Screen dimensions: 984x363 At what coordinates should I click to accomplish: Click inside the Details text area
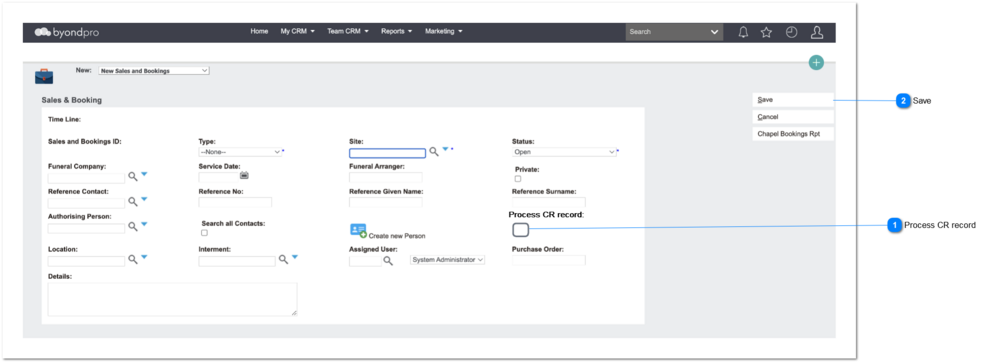click(173, 299)
